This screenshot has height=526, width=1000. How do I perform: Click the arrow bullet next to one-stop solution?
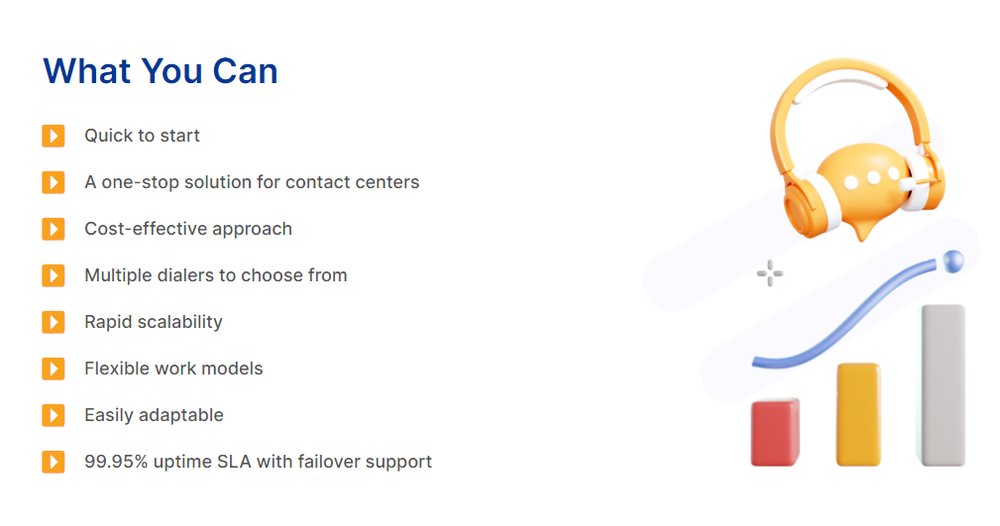pos(54,182)
